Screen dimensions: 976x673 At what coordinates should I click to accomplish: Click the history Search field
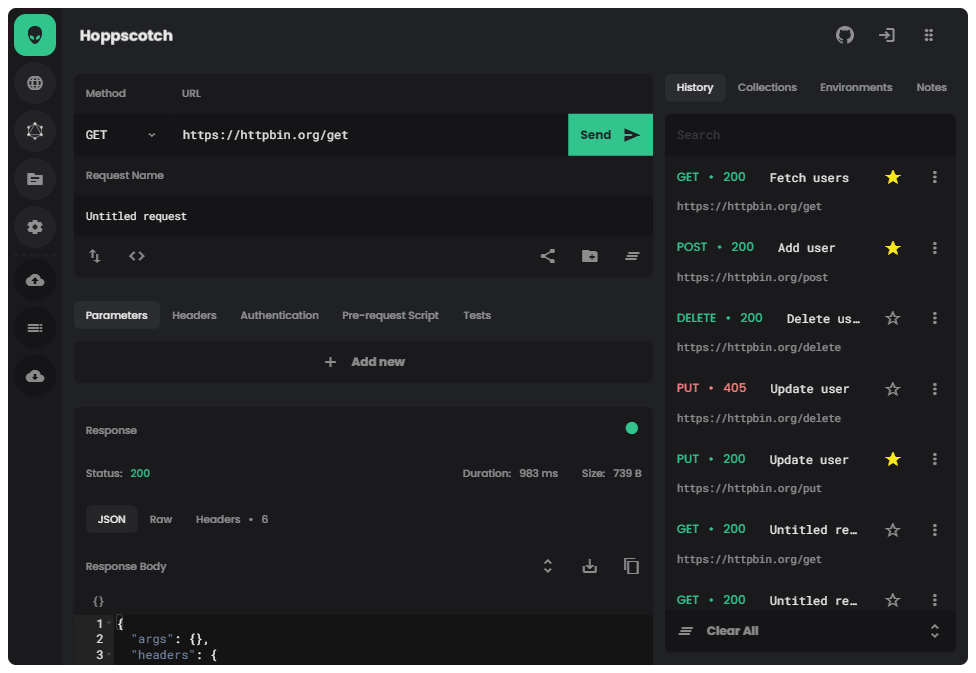[x=810, y=135]
